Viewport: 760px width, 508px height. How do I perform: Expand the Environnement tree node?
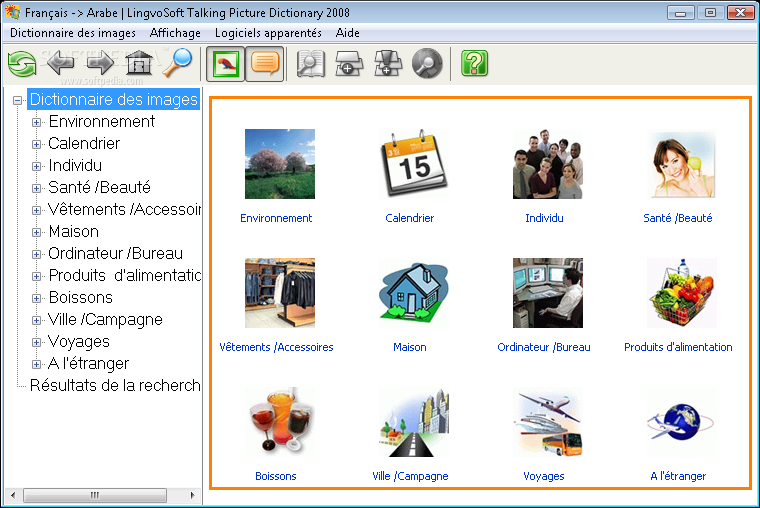pos(36,122)
